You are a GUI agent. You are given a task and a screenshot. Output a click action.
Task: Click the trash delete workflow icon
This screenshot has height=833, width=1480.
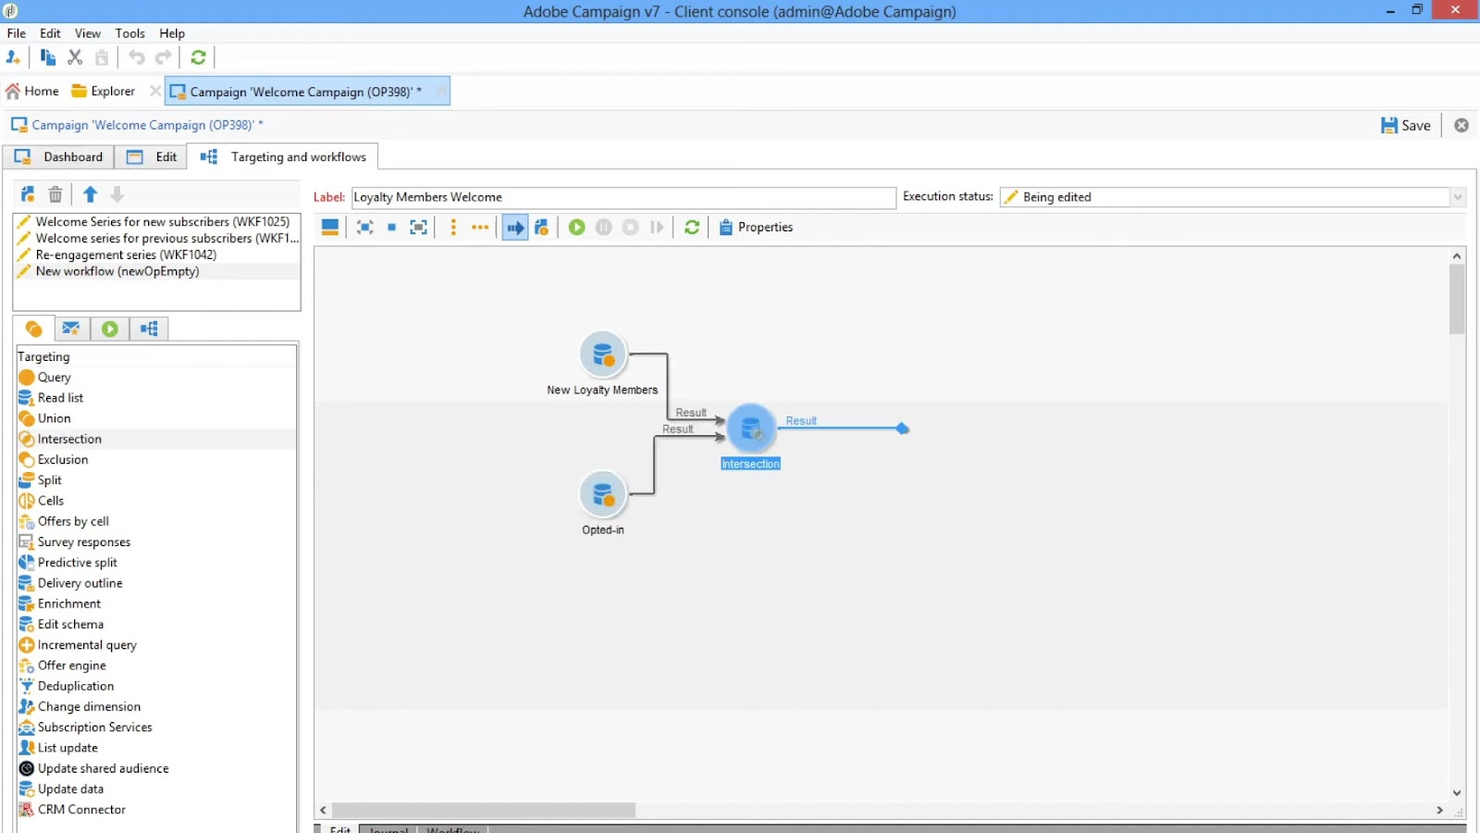click(x=56, y=194)
